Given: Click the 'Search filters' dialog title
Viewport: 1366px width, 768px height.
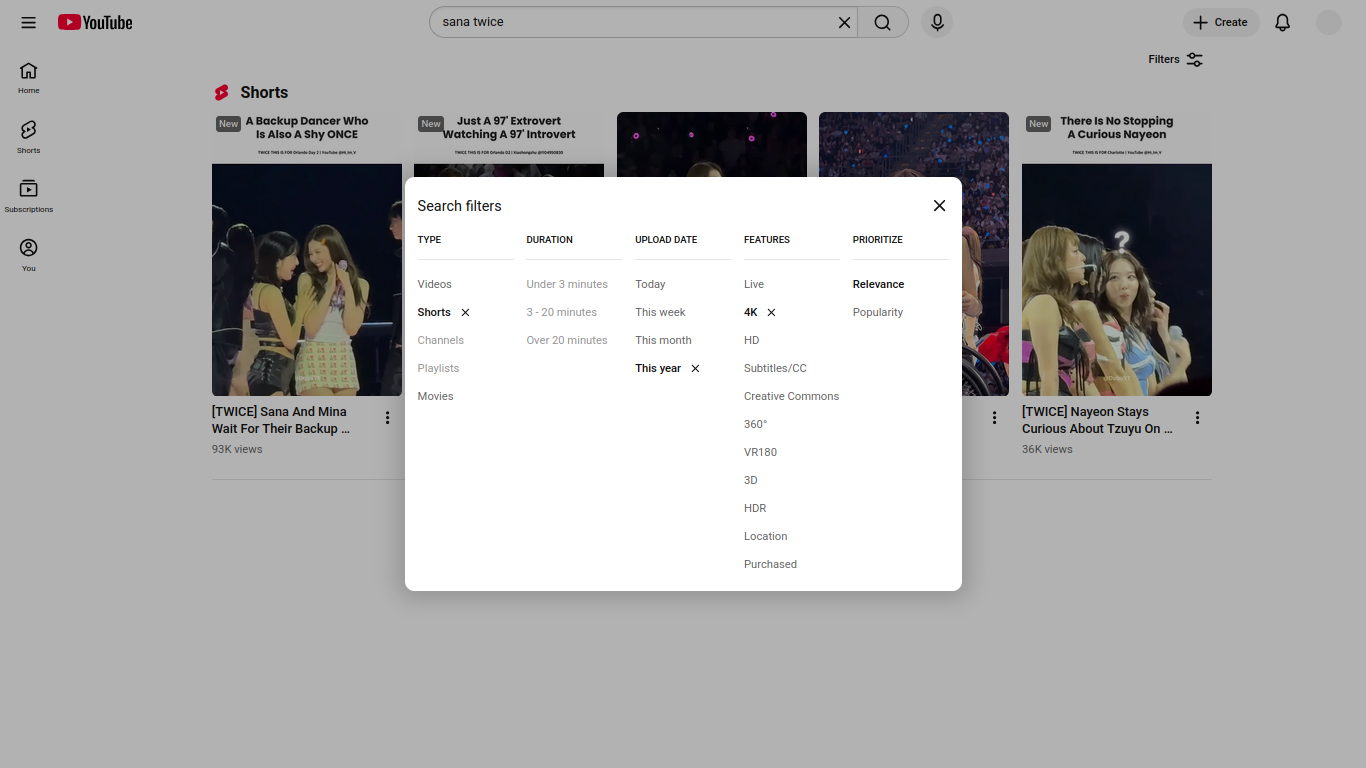Looking at the screenshot, I should click(460, 206).
